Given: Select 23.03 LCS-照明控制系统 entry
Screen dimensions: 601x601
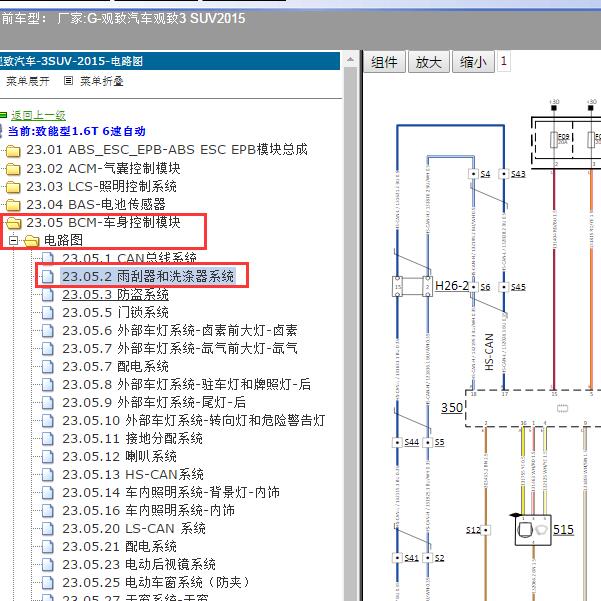Looking at the screenshot, I should [x=101, y=186].
